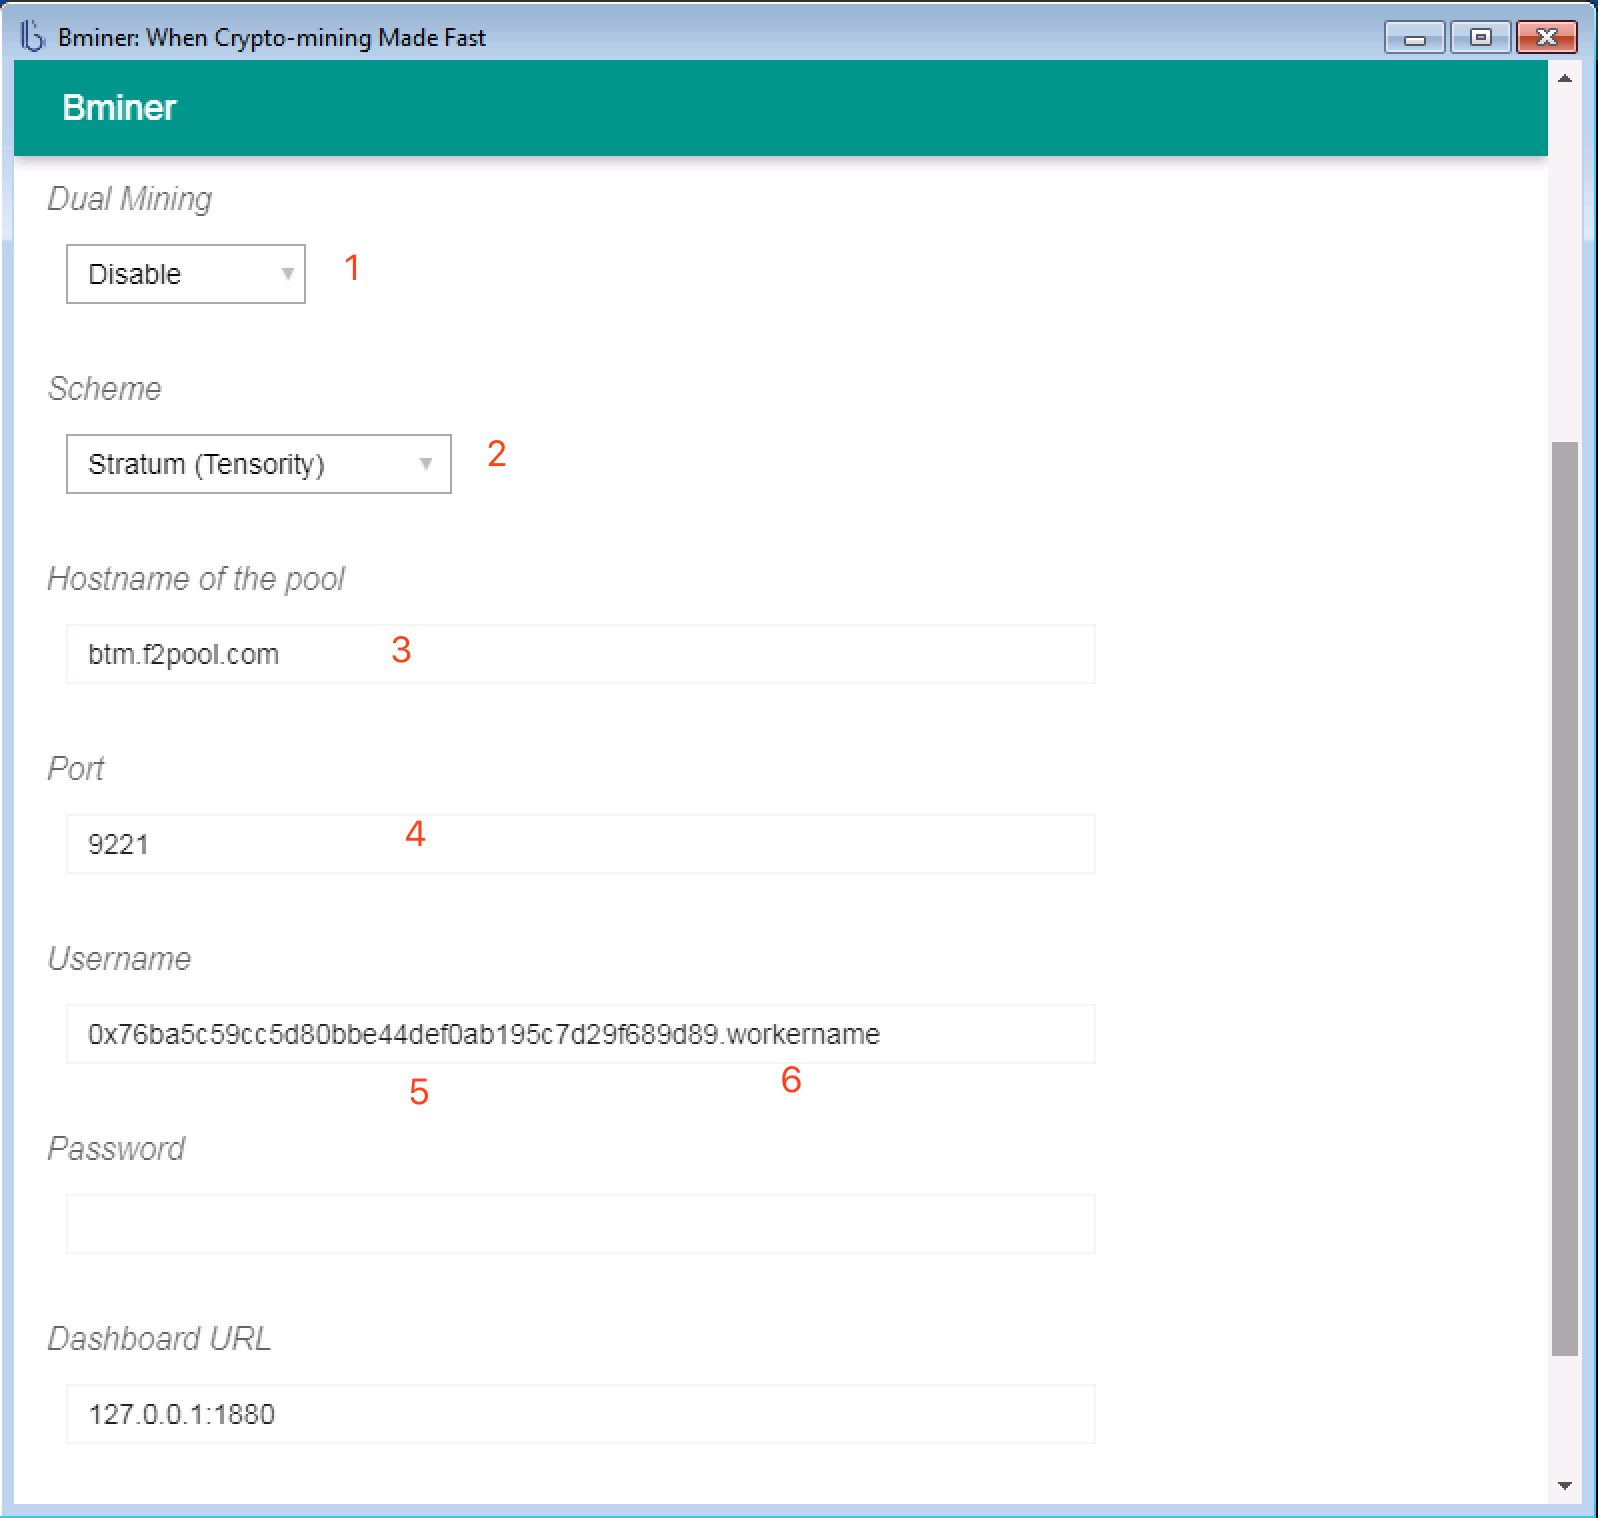Click the Port label
This screenshot has width=1598, height=1518.
tap(76, 769)
